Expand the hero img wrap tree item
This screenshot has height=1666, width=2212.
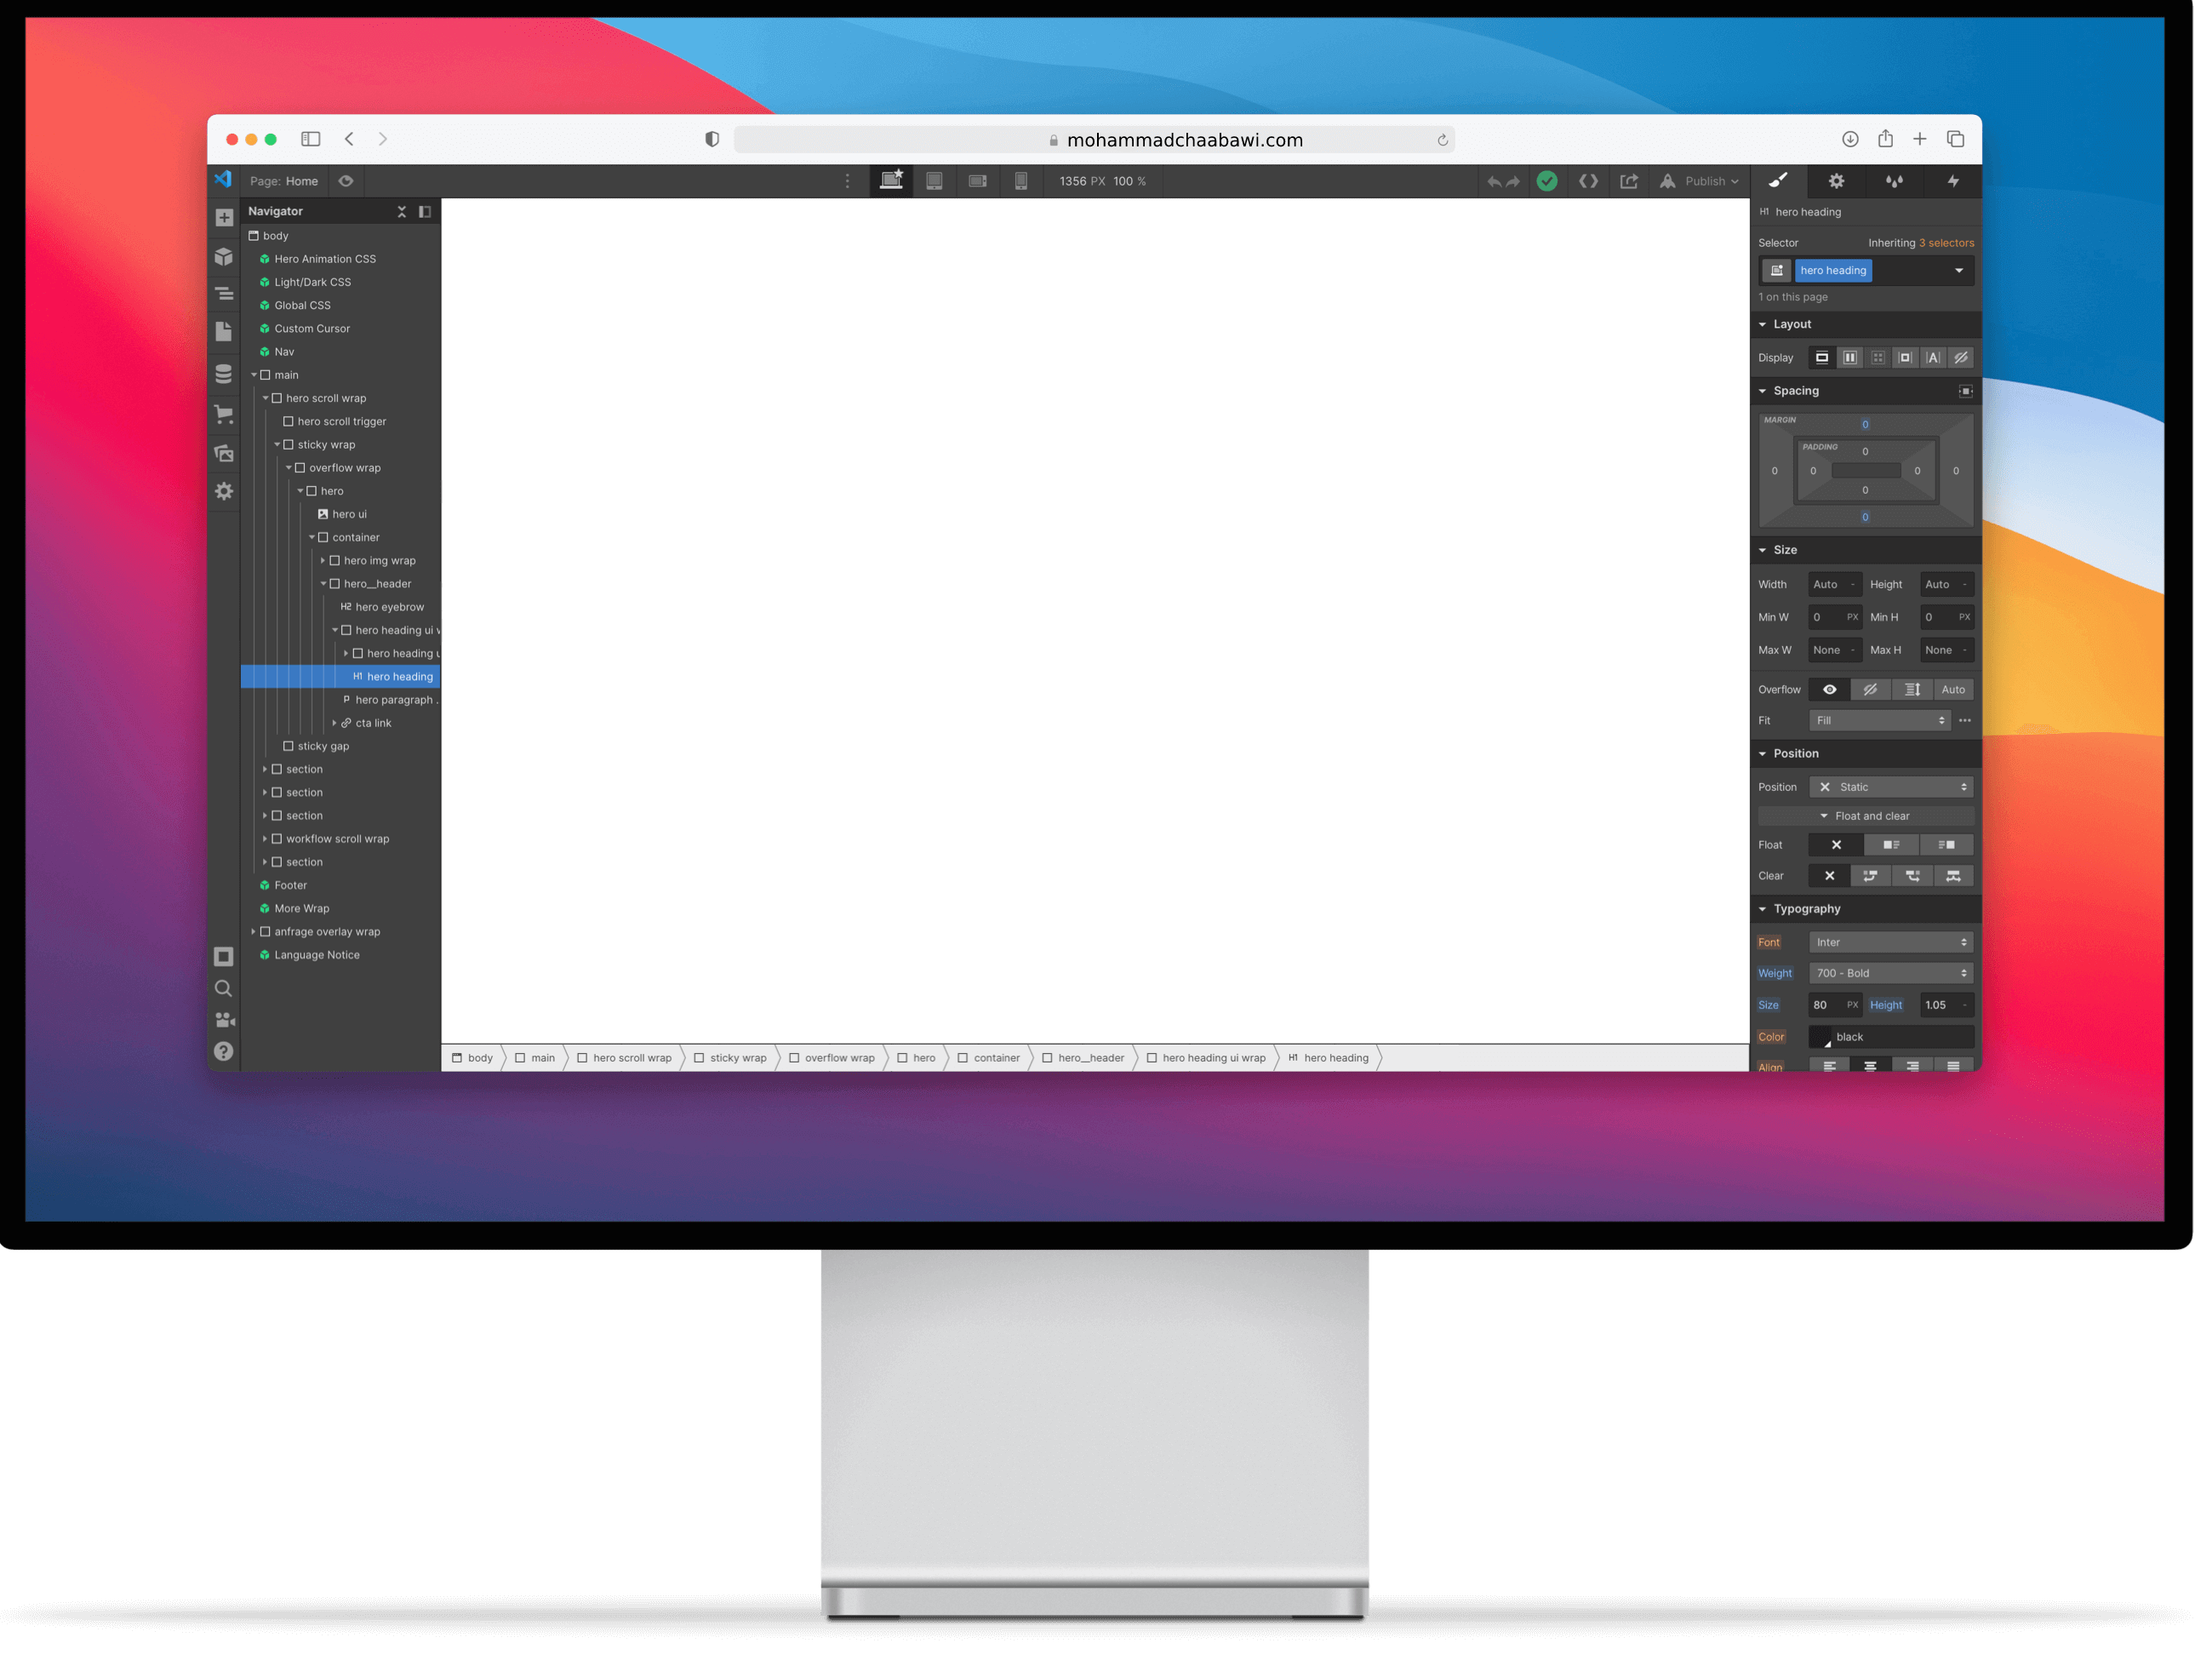(x=323, y=561)
